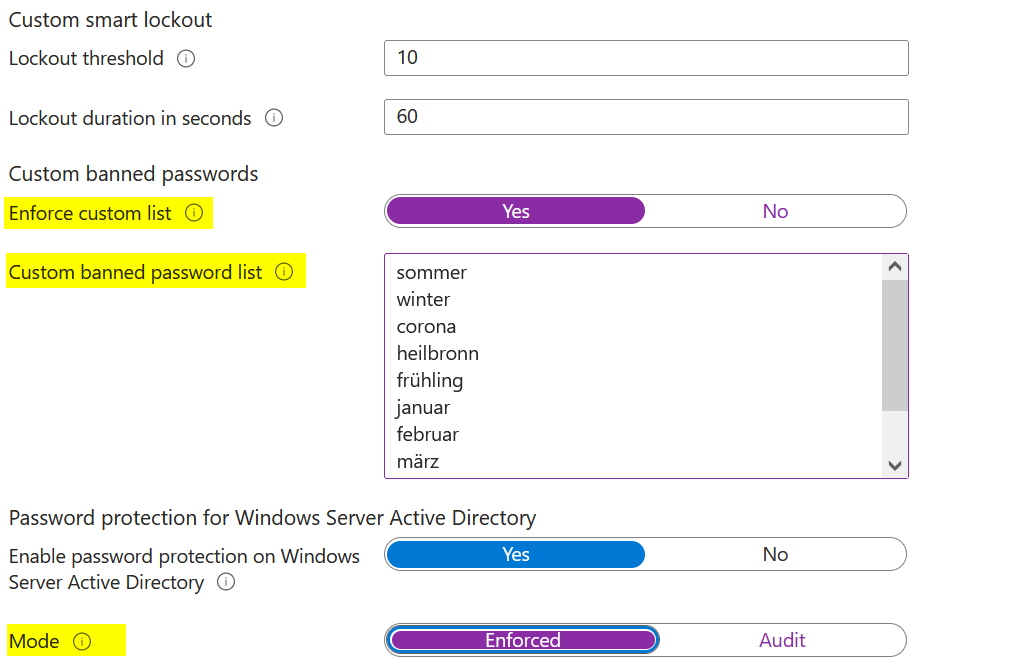Enable password protection by selecting Yes
Image resolution: width=1009 pixels, height=668 pixels.
[515, 555]
